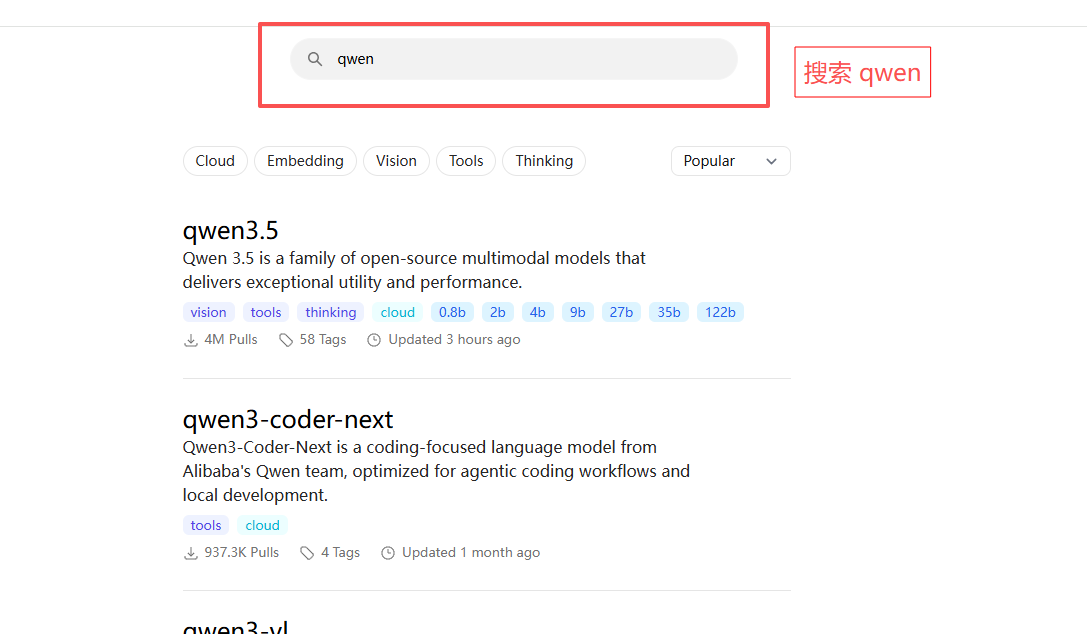Filter models by Embedding
Image resolution: width=1087 pixels, height=634 pixels.
(x=305, y=161)
